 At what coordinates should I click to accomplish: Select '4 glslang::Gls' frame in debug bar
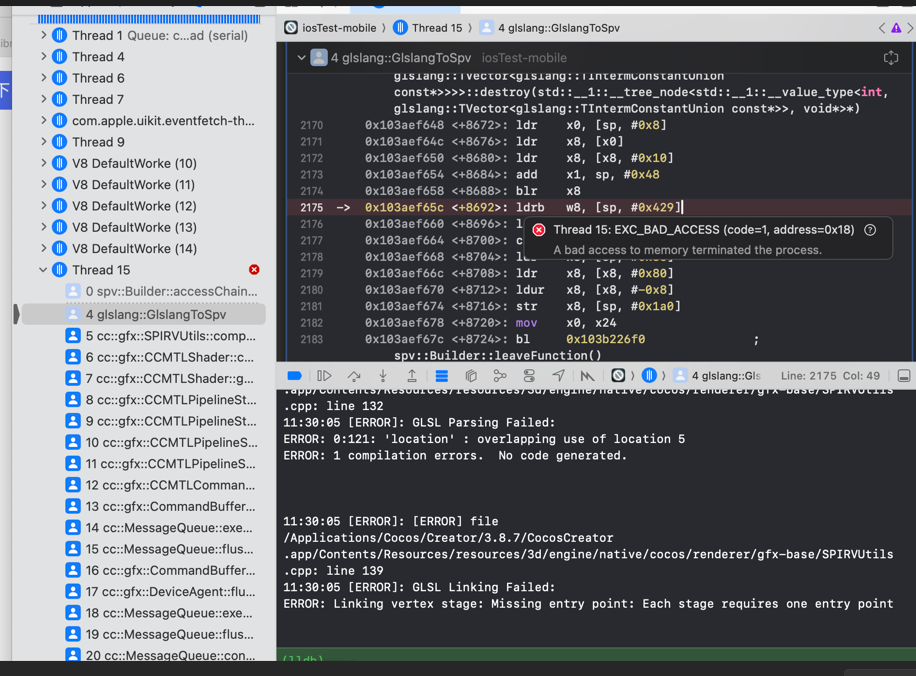coord(717,376)
